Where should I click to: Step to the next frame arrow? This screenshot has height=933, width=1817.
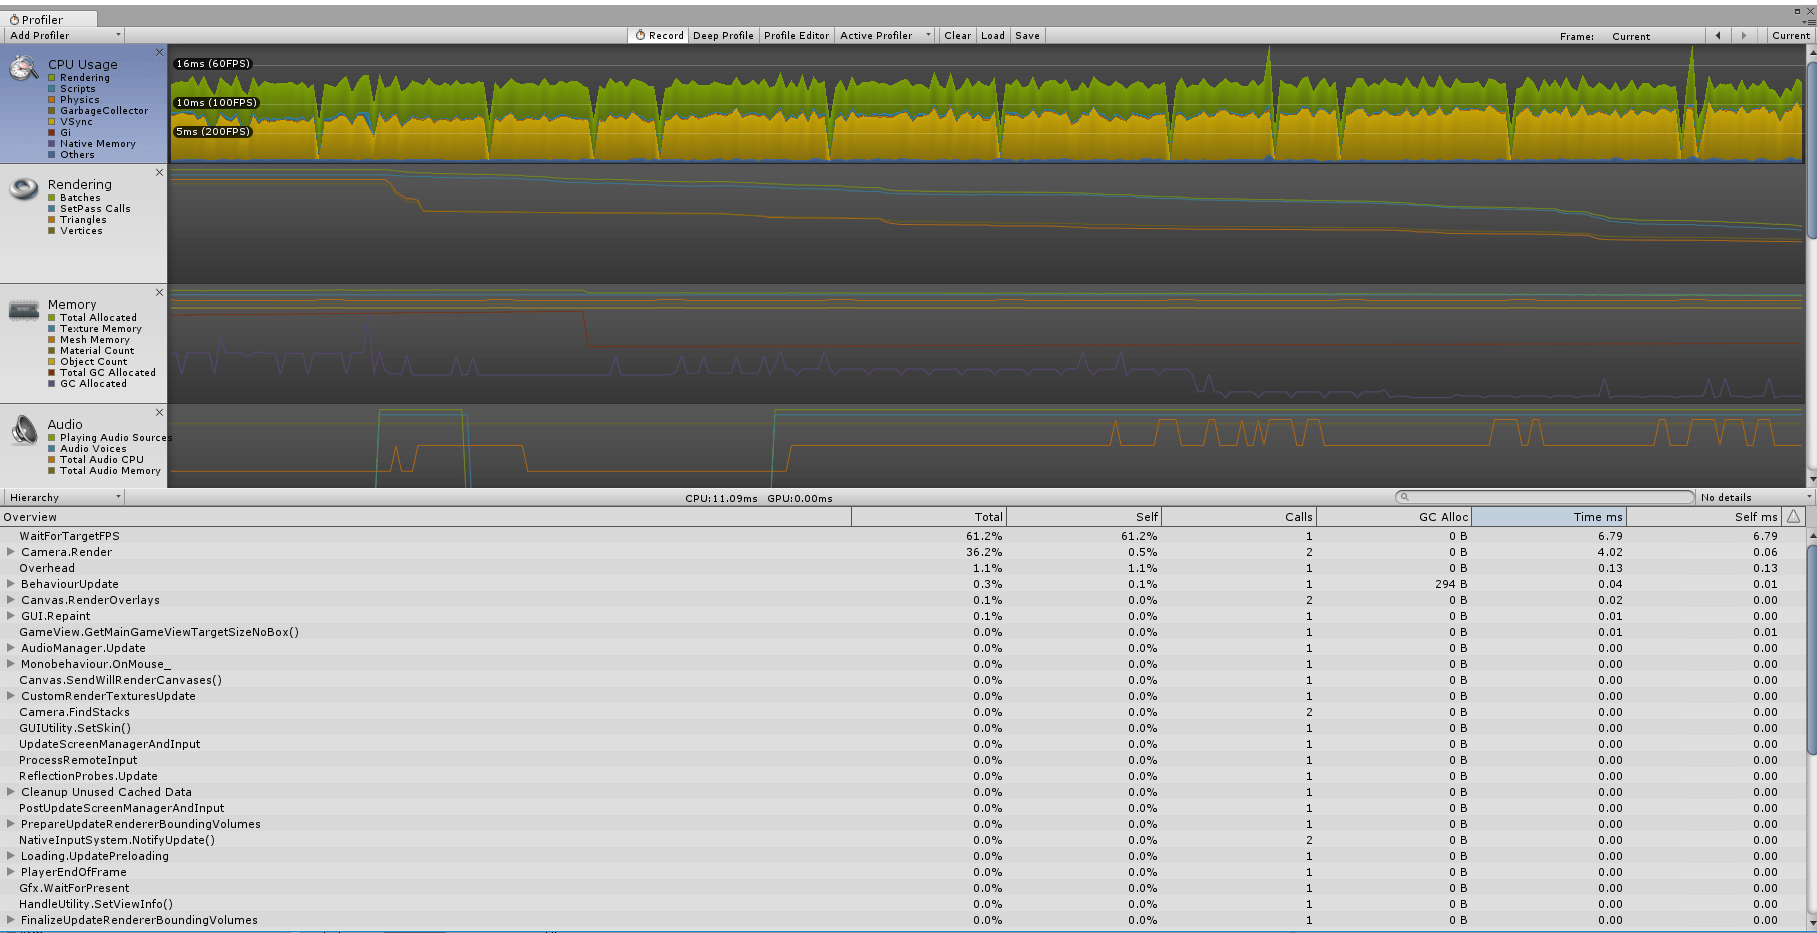1744,36
